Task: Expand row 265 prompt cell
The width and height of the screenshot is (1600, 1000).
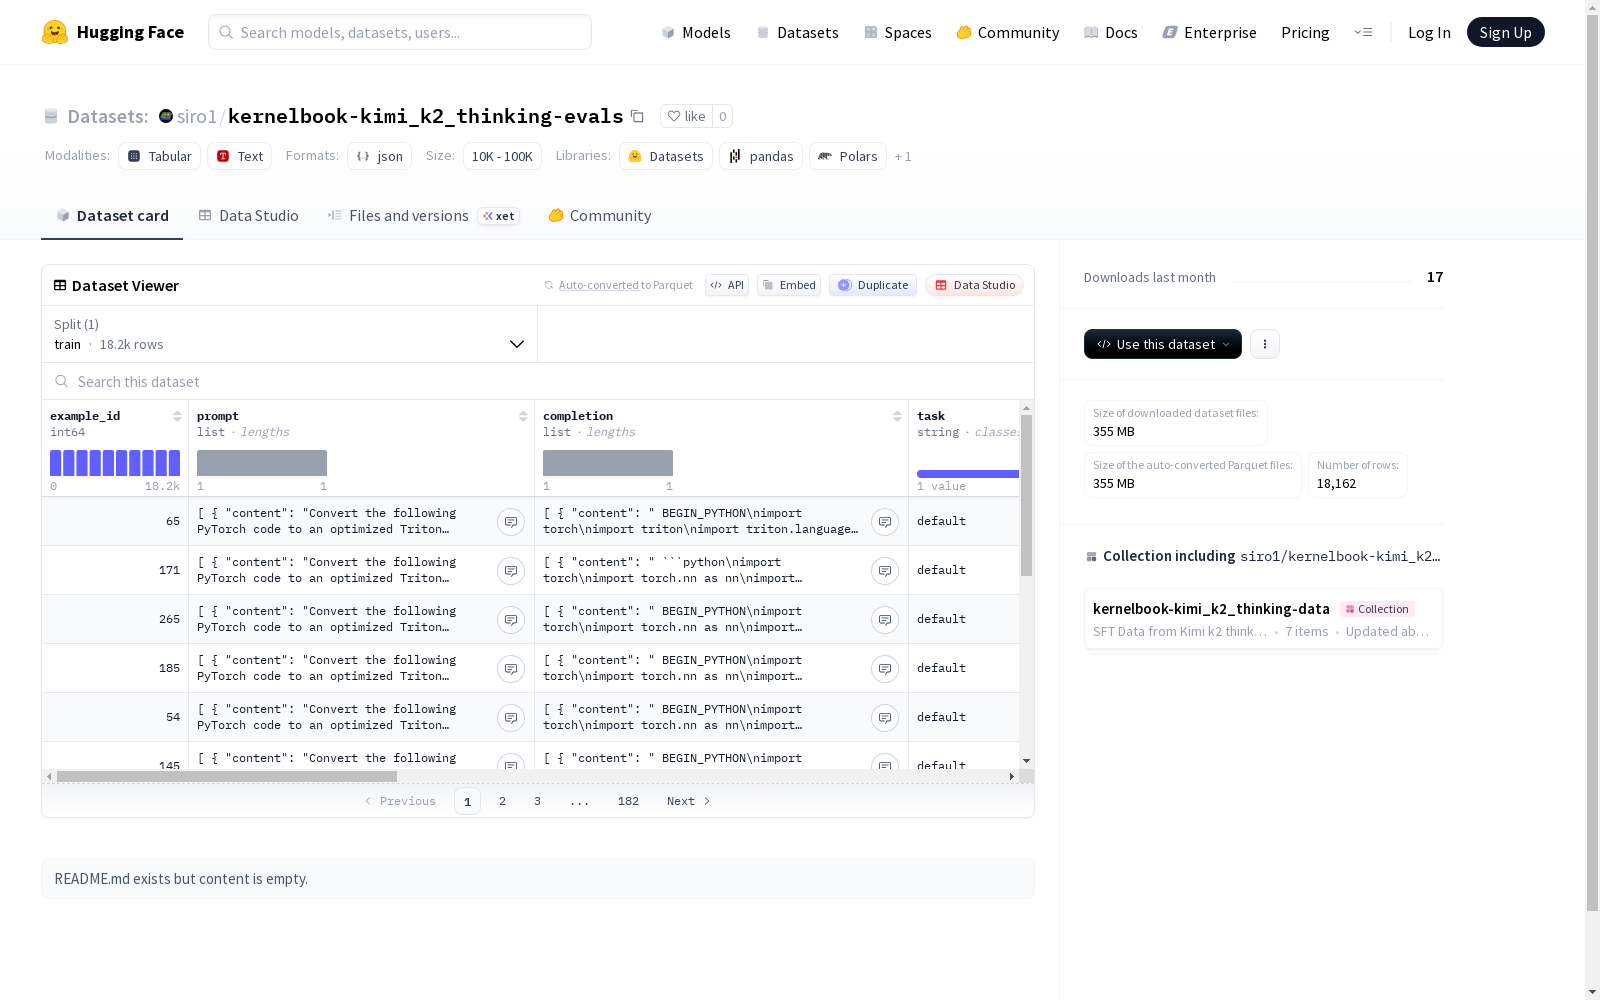Action: (511, 619)
